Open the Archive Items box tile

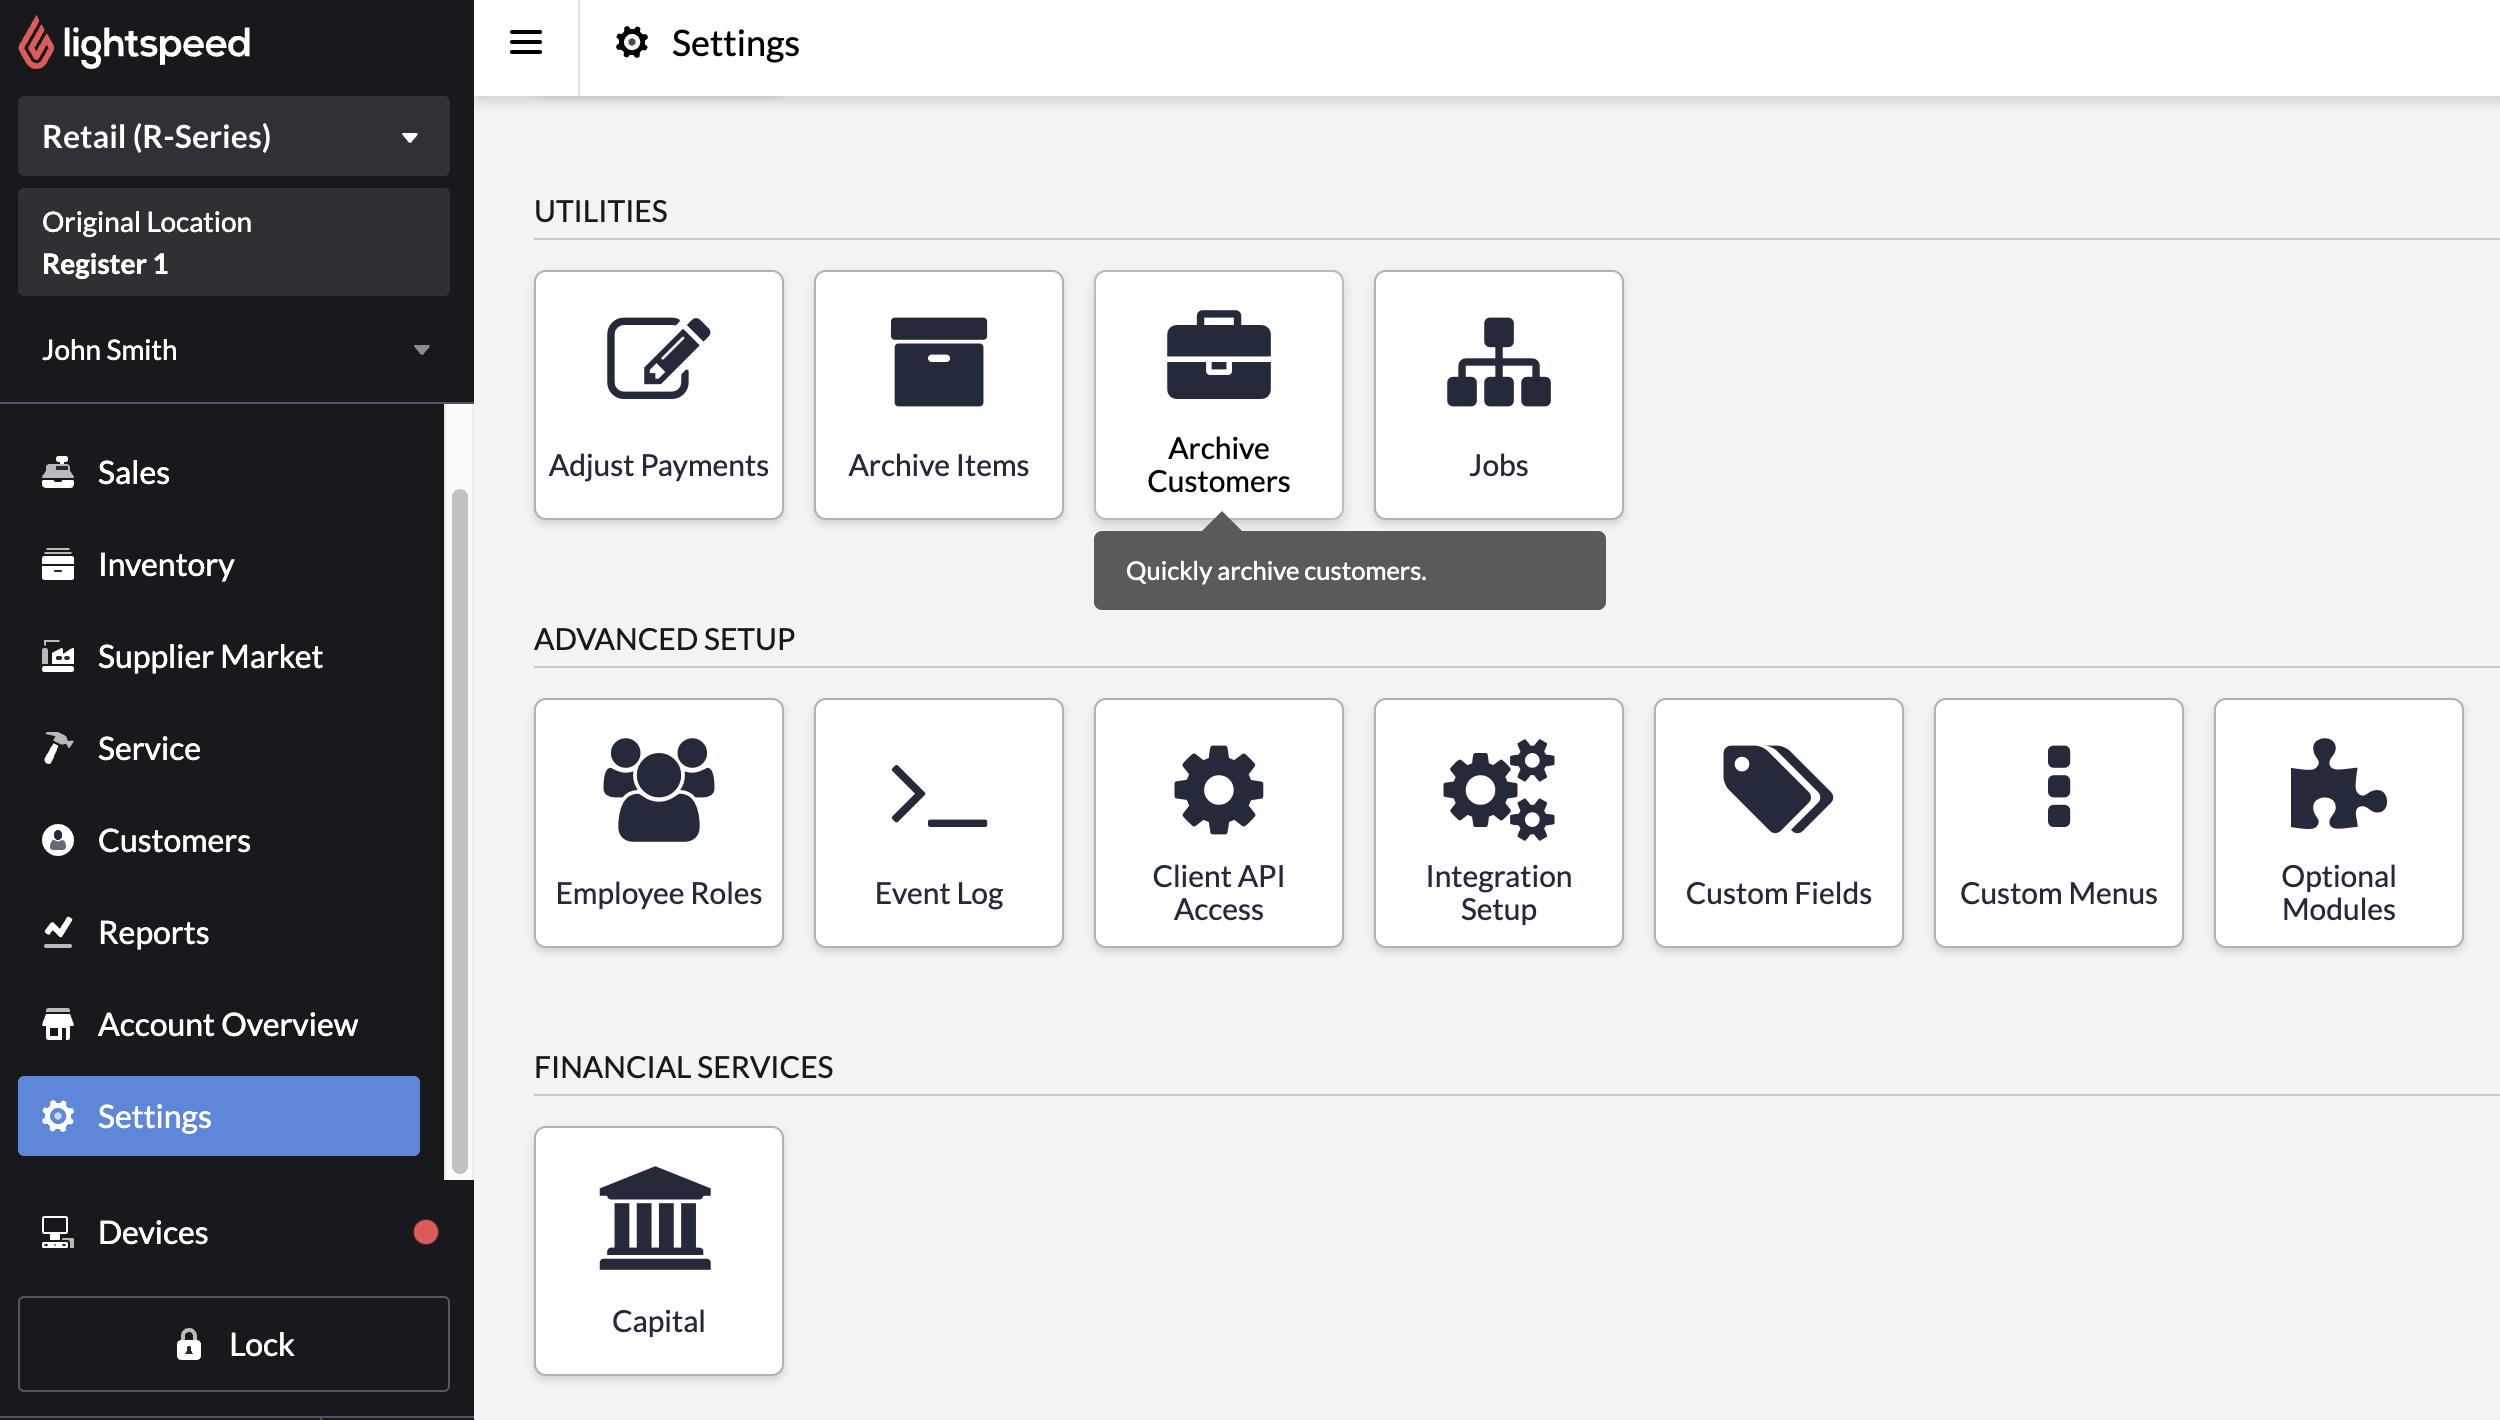(938, 395)
